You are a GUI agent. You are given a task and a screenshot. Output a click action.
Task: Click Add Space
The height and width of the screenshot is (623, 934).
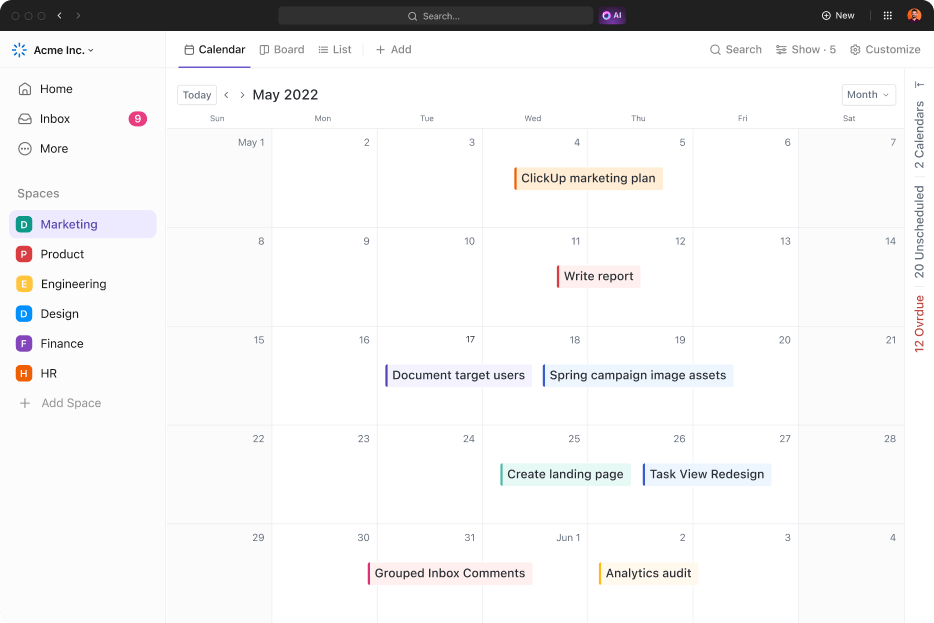pos(60,403)
